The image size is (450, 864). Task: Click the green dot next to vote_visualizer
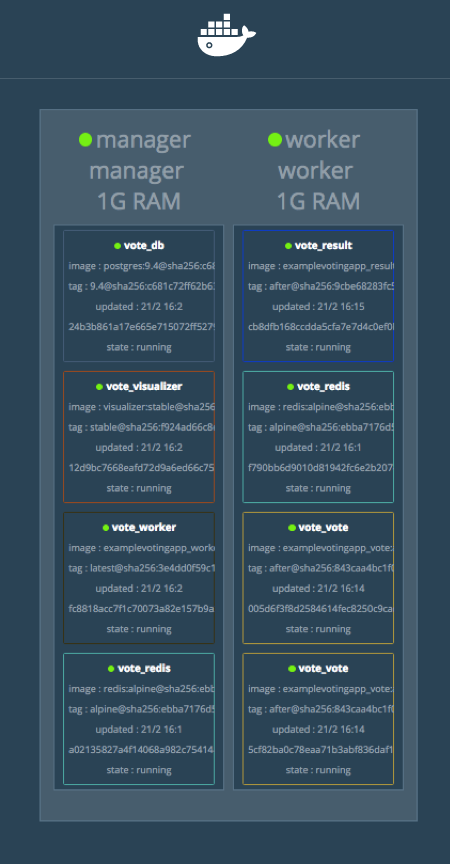pos(100,387)
